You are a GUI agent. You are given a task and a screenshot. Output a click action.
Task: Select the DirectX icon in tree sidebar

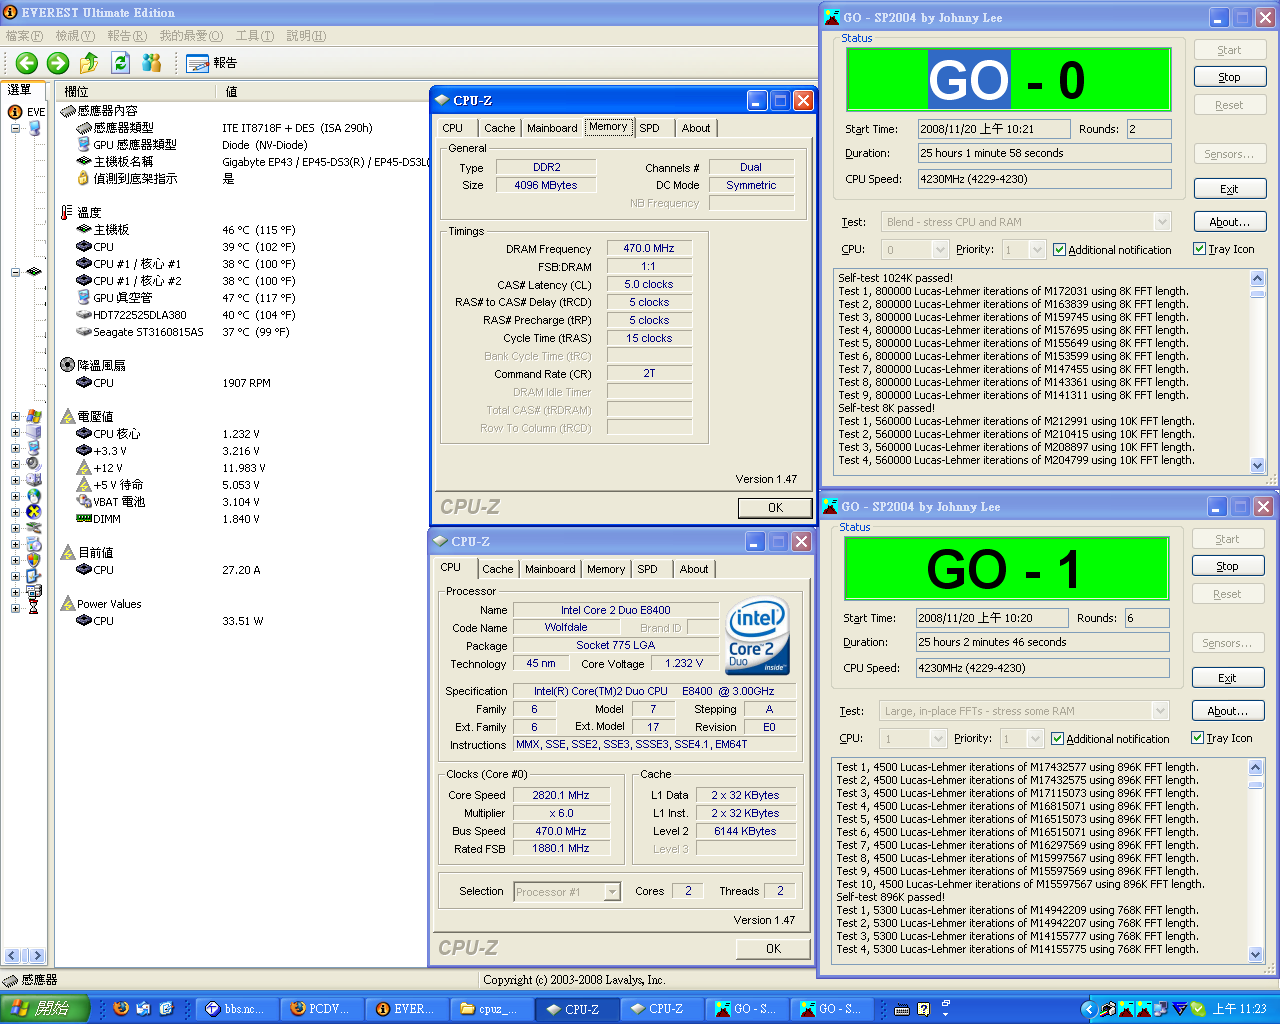point(34,511)
